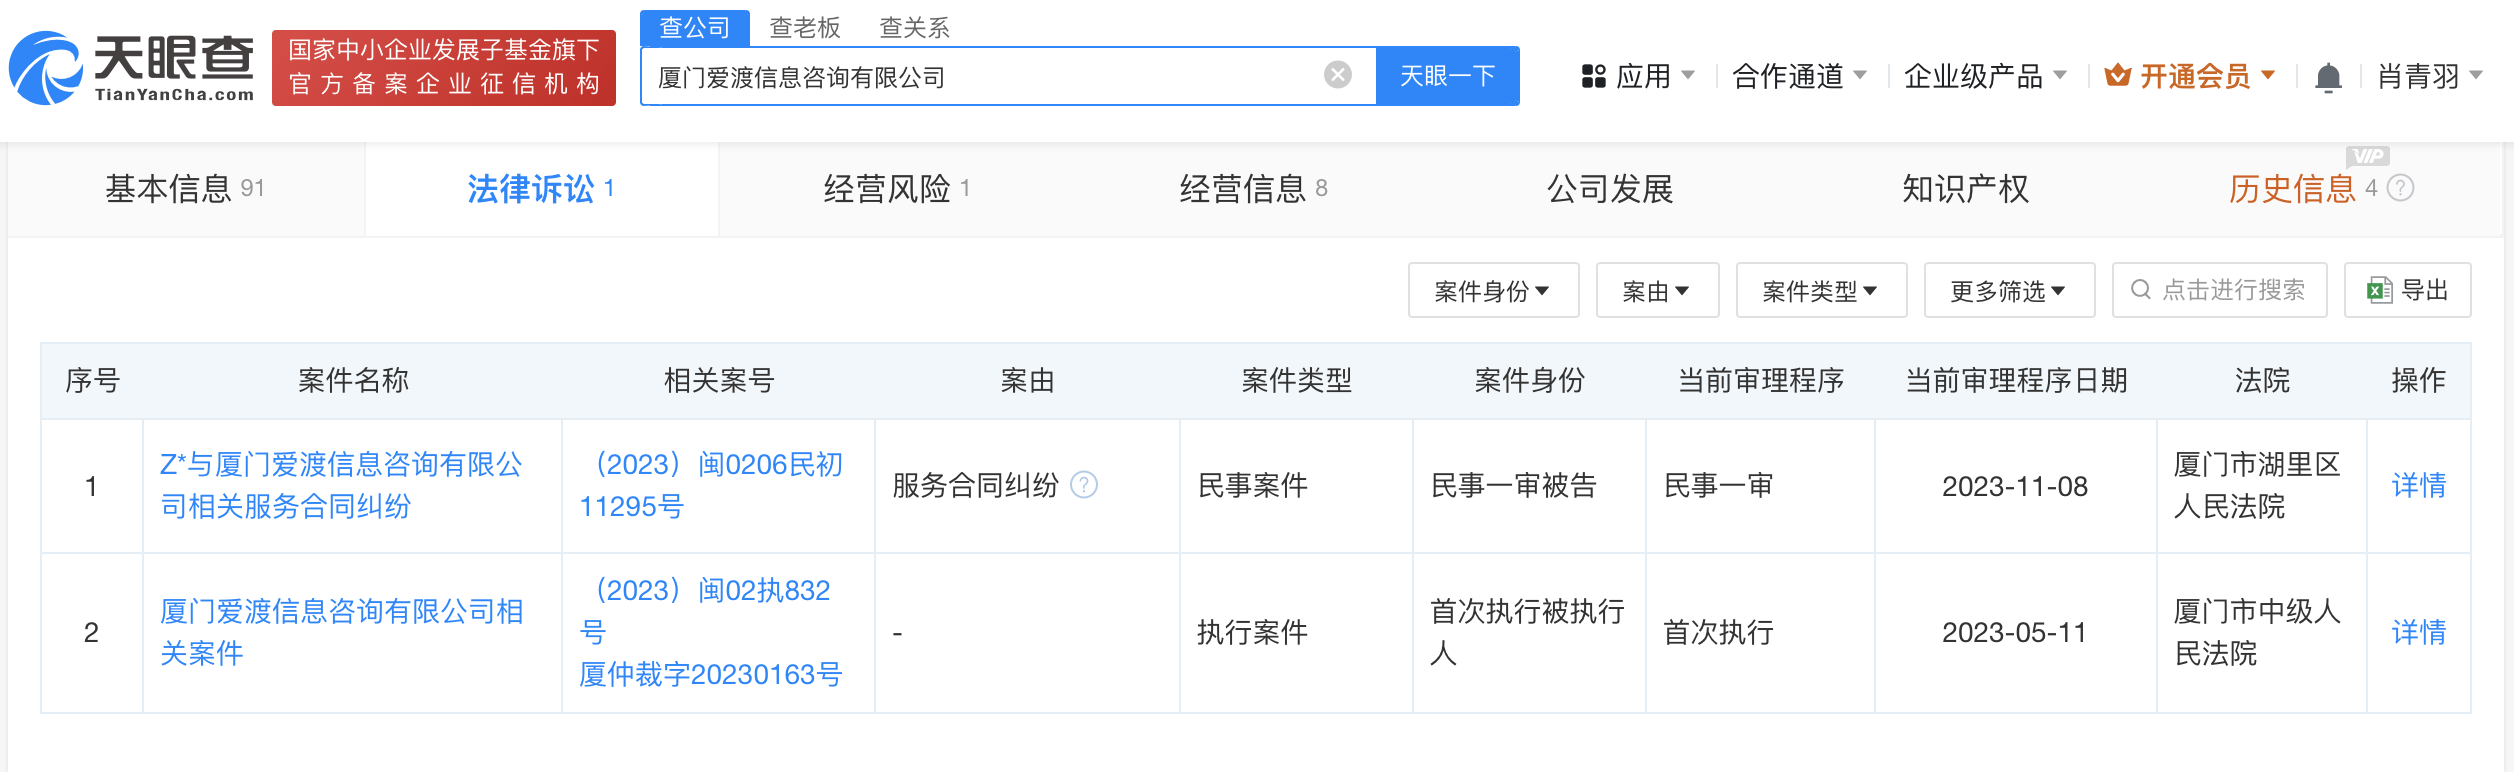Open notifications bell icon
Screen dimensions: 2514x772
(x=2328, y=77)
